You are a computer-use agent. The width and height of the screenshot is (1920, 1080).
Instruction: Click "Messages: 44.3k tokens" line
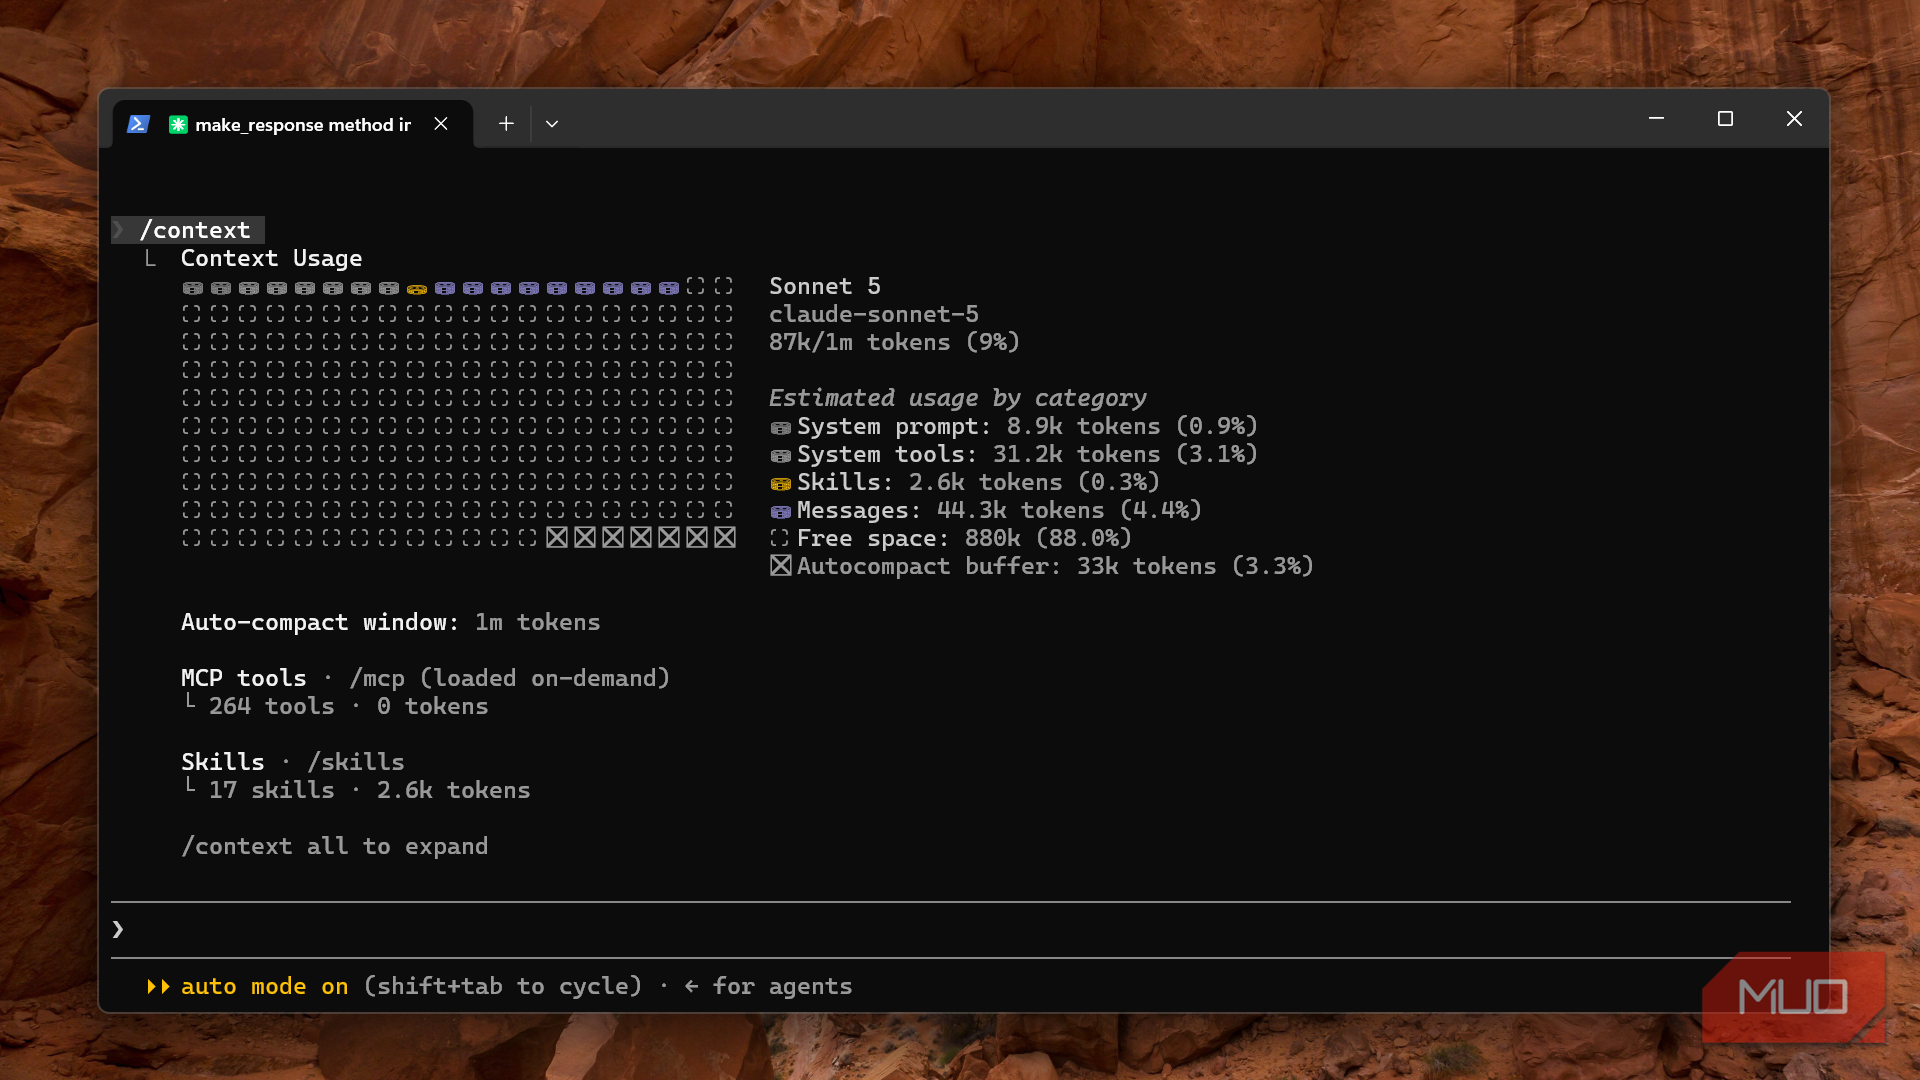[999, 510]
